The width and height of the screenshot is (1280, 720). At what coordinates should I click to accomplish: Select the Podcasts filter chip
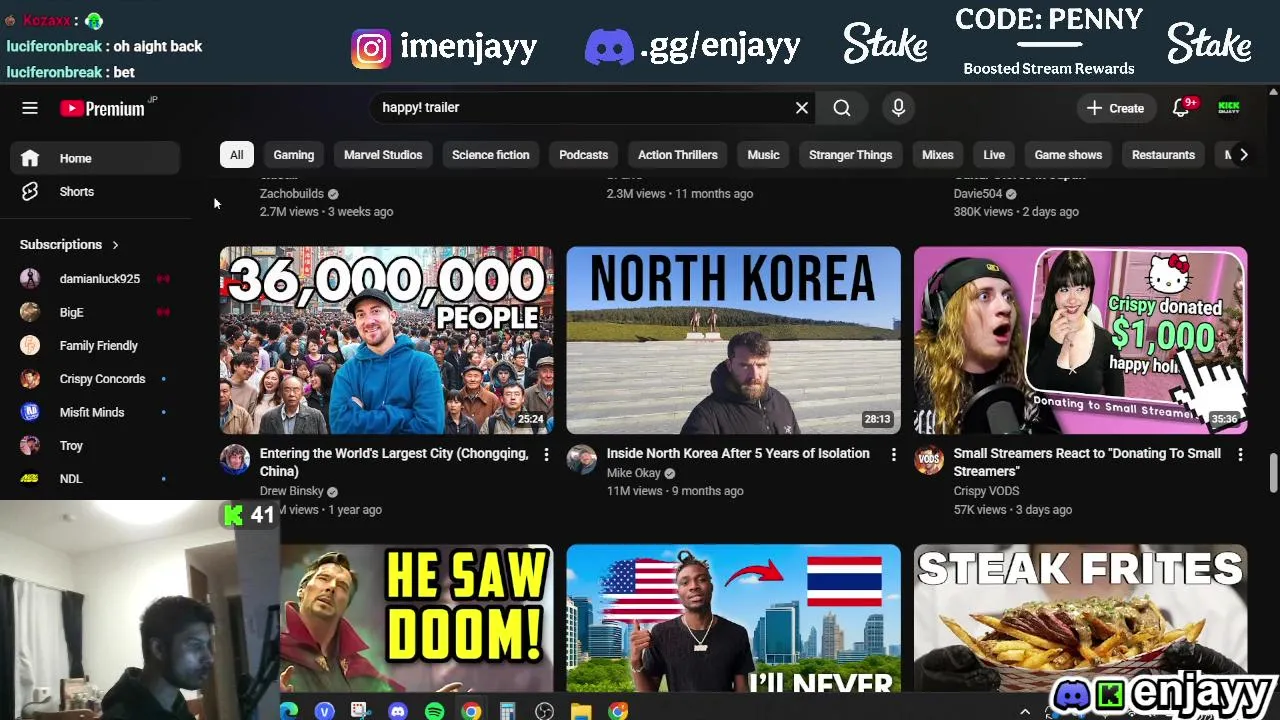pos(583,155)
